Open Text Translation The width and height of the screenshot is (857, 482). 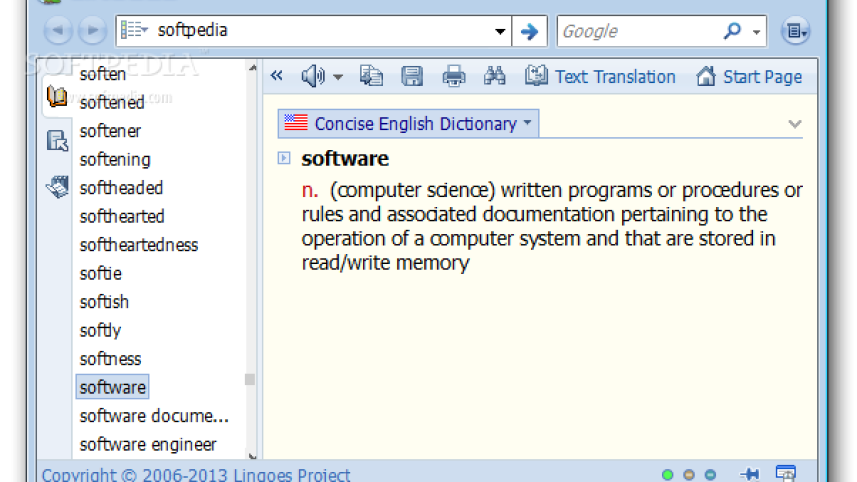[x=601, y=76]
